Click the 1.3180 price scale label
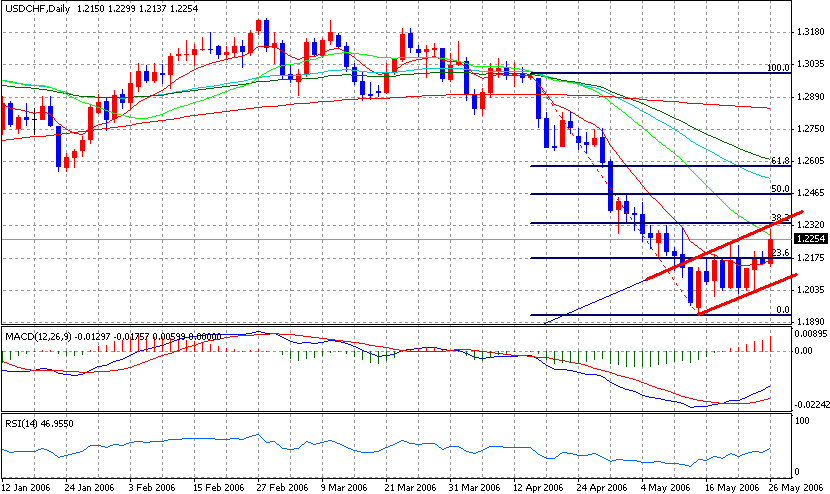 click(810, 32)
